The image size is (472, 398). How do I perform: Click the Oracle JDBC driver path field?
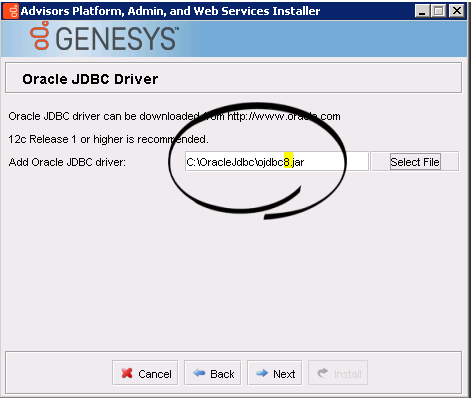[277, 162]
